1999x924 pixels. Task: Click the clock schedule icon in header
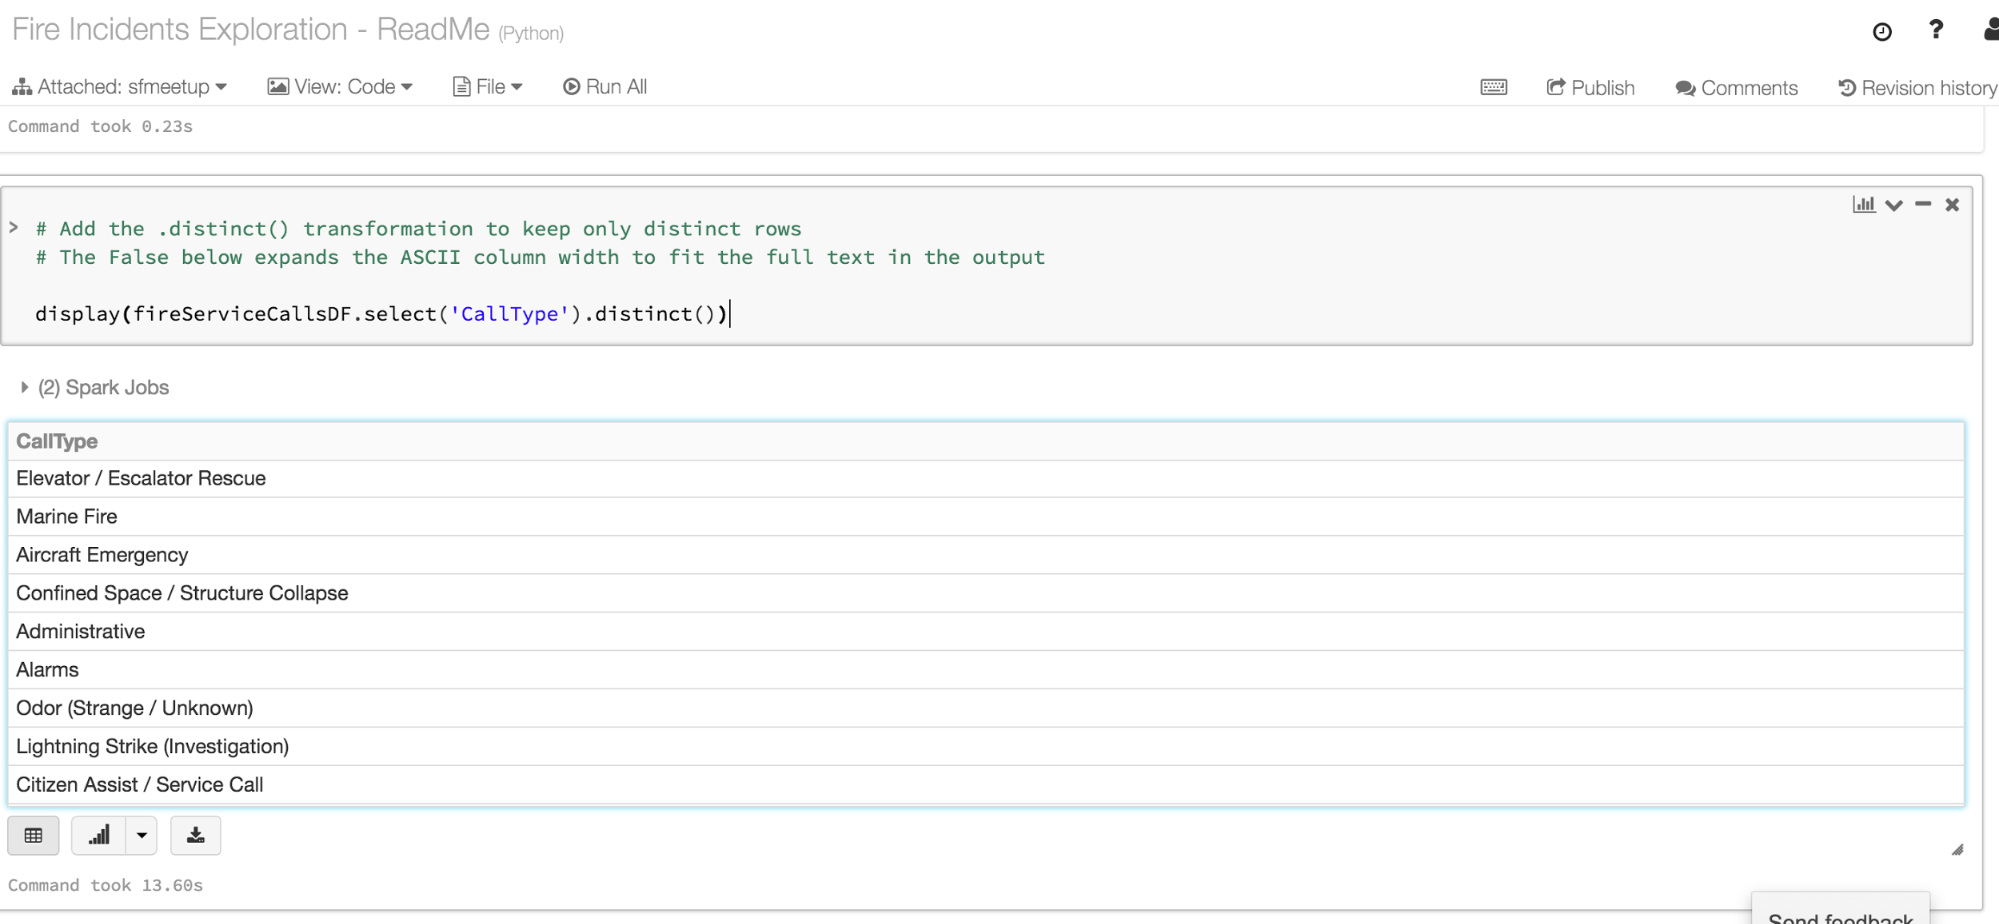(1881, 32)
